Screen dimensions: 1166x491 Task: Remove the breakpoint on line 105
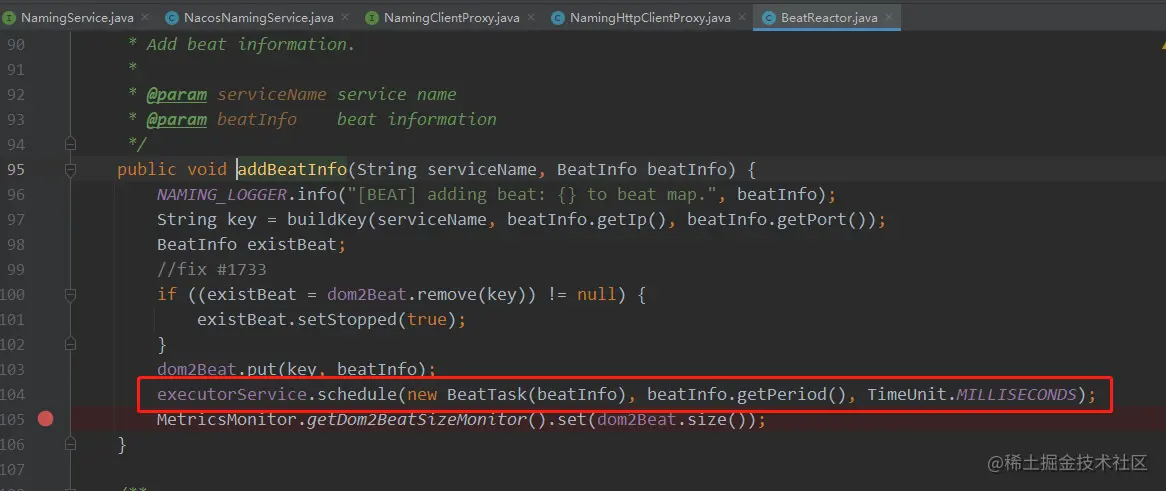pyautogui.click(x=46, y=420)
